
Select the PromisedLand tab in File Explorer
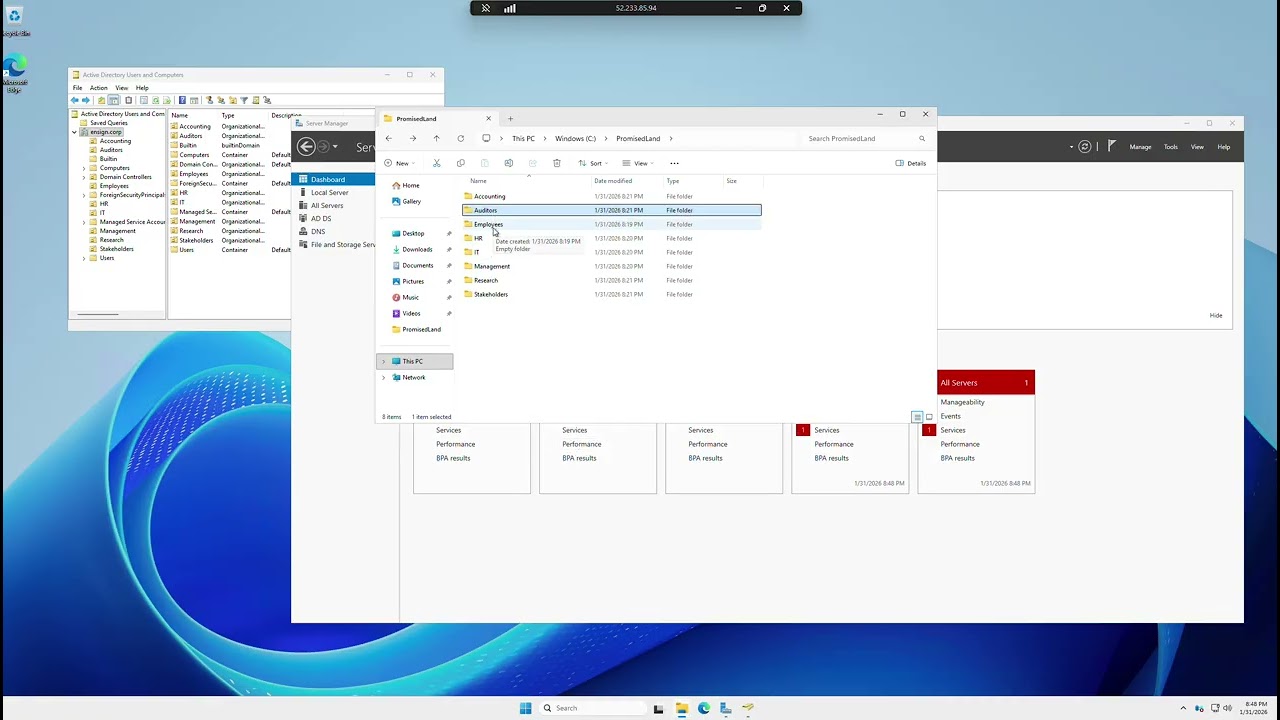(x=437, y=118)
